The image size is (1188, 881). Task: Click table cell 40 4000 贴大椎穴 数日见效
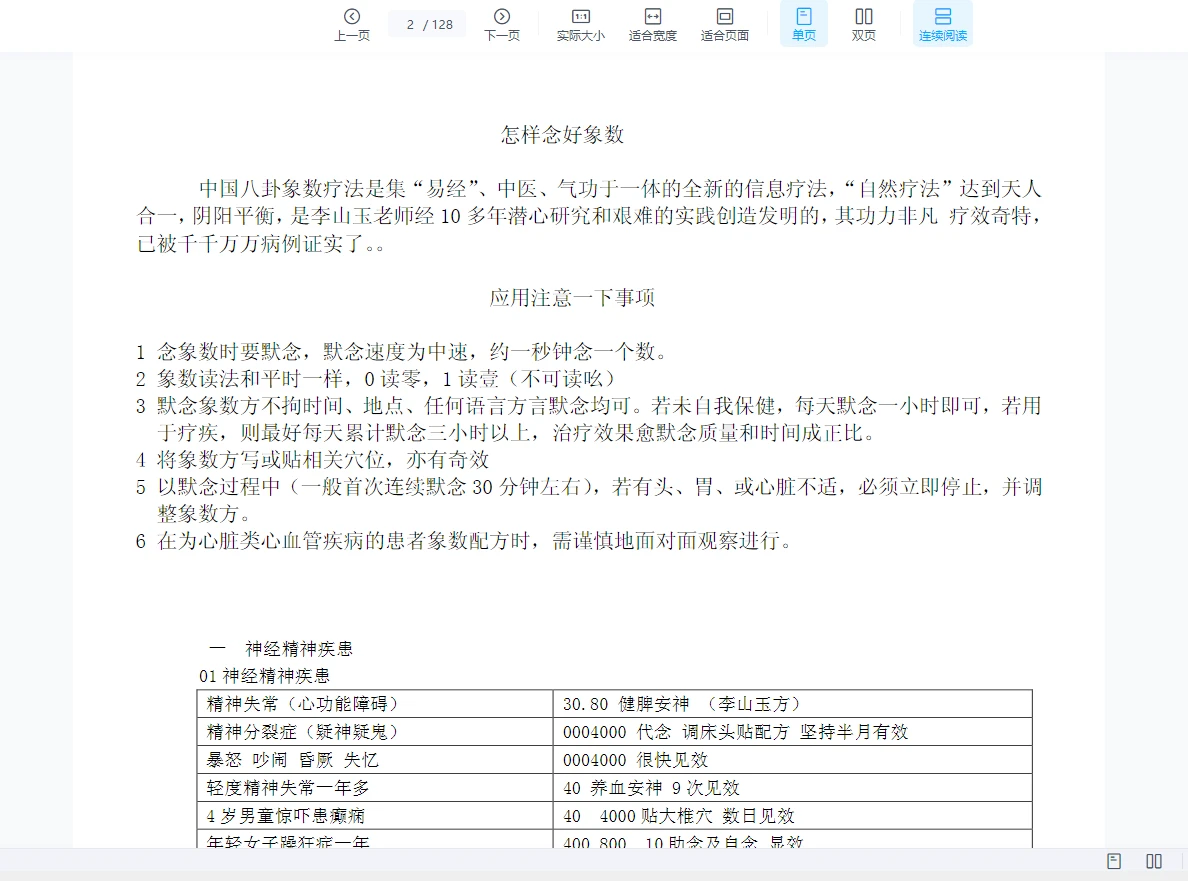793,816
